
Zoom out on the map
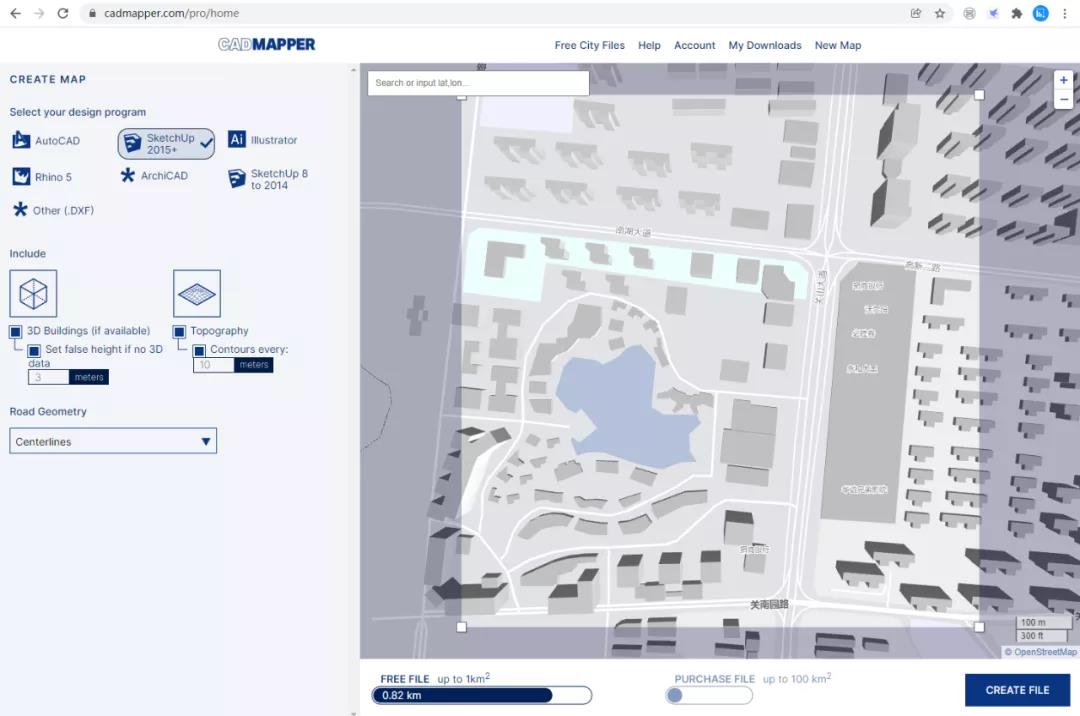click(1063, 100)
